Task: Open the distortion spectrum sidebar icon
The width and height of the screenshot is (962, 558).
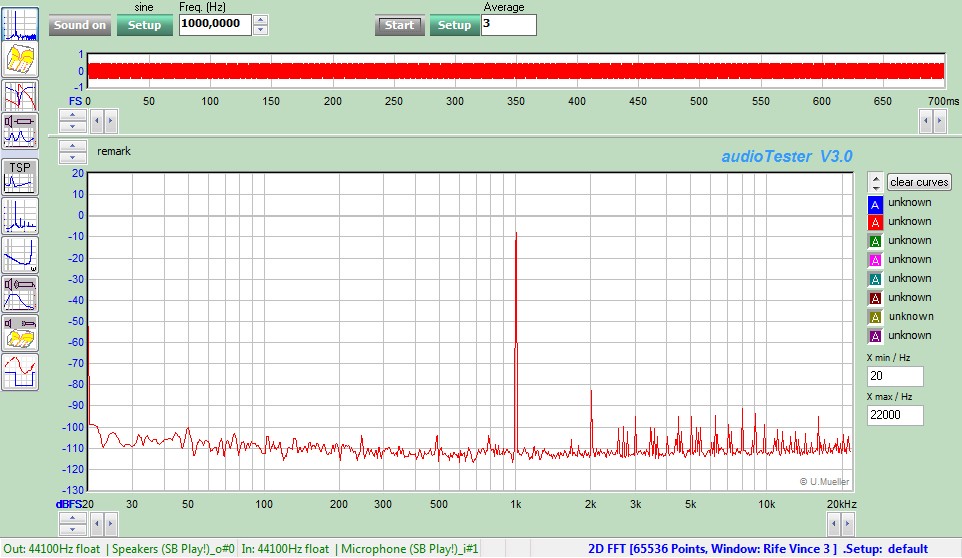Action: [20, 216]
